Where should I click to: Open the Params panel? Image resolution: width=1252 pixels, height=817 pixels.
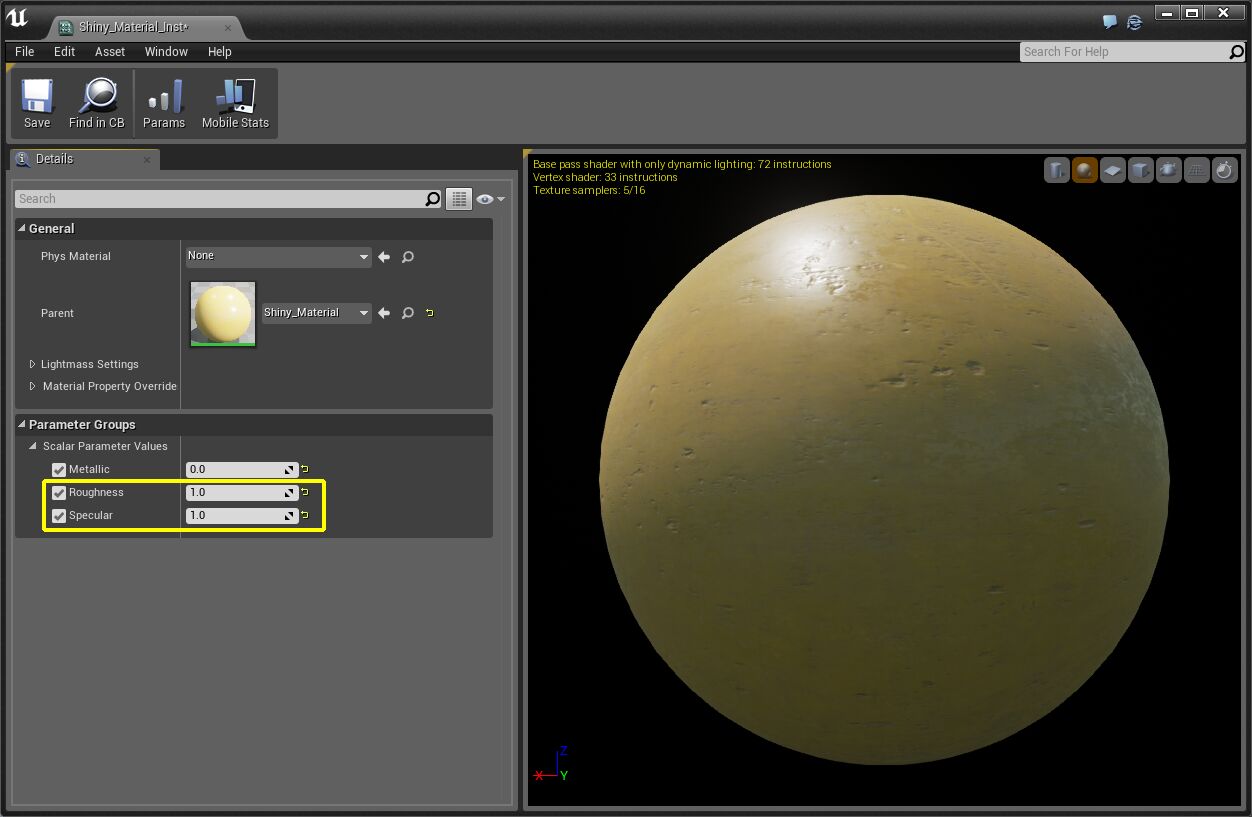coord(163,103)
